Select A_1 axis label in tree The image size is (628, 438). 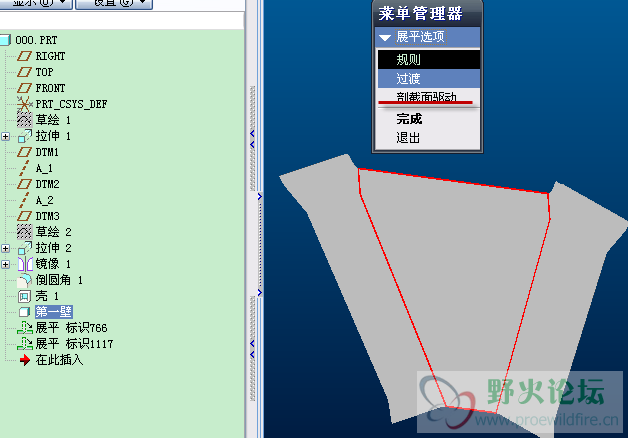tap(44, 168)
